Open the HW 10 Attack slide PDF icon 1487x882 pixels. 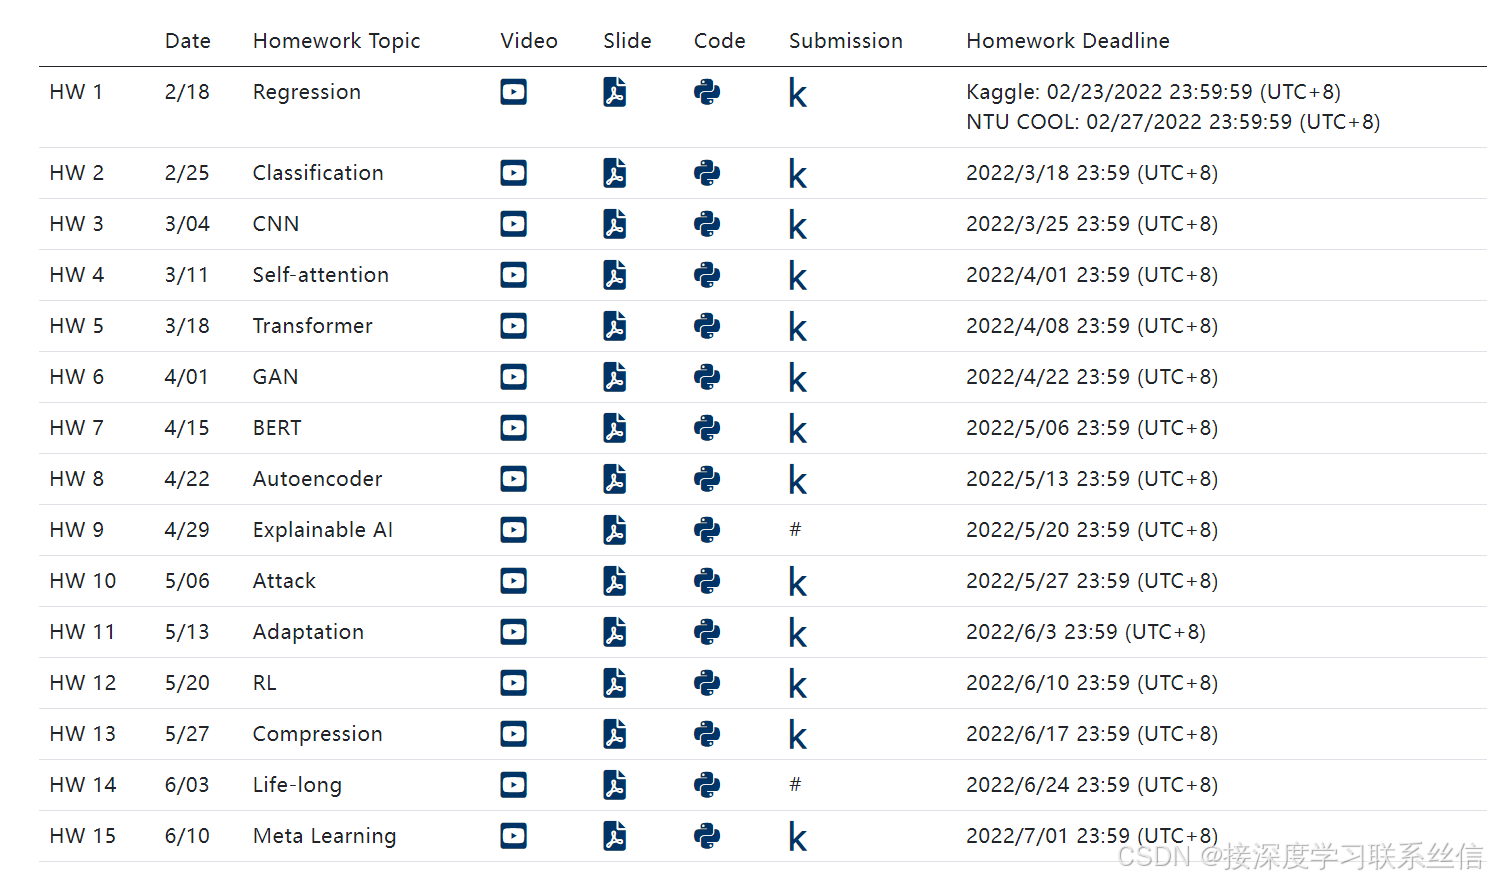(x=615, y=581)
